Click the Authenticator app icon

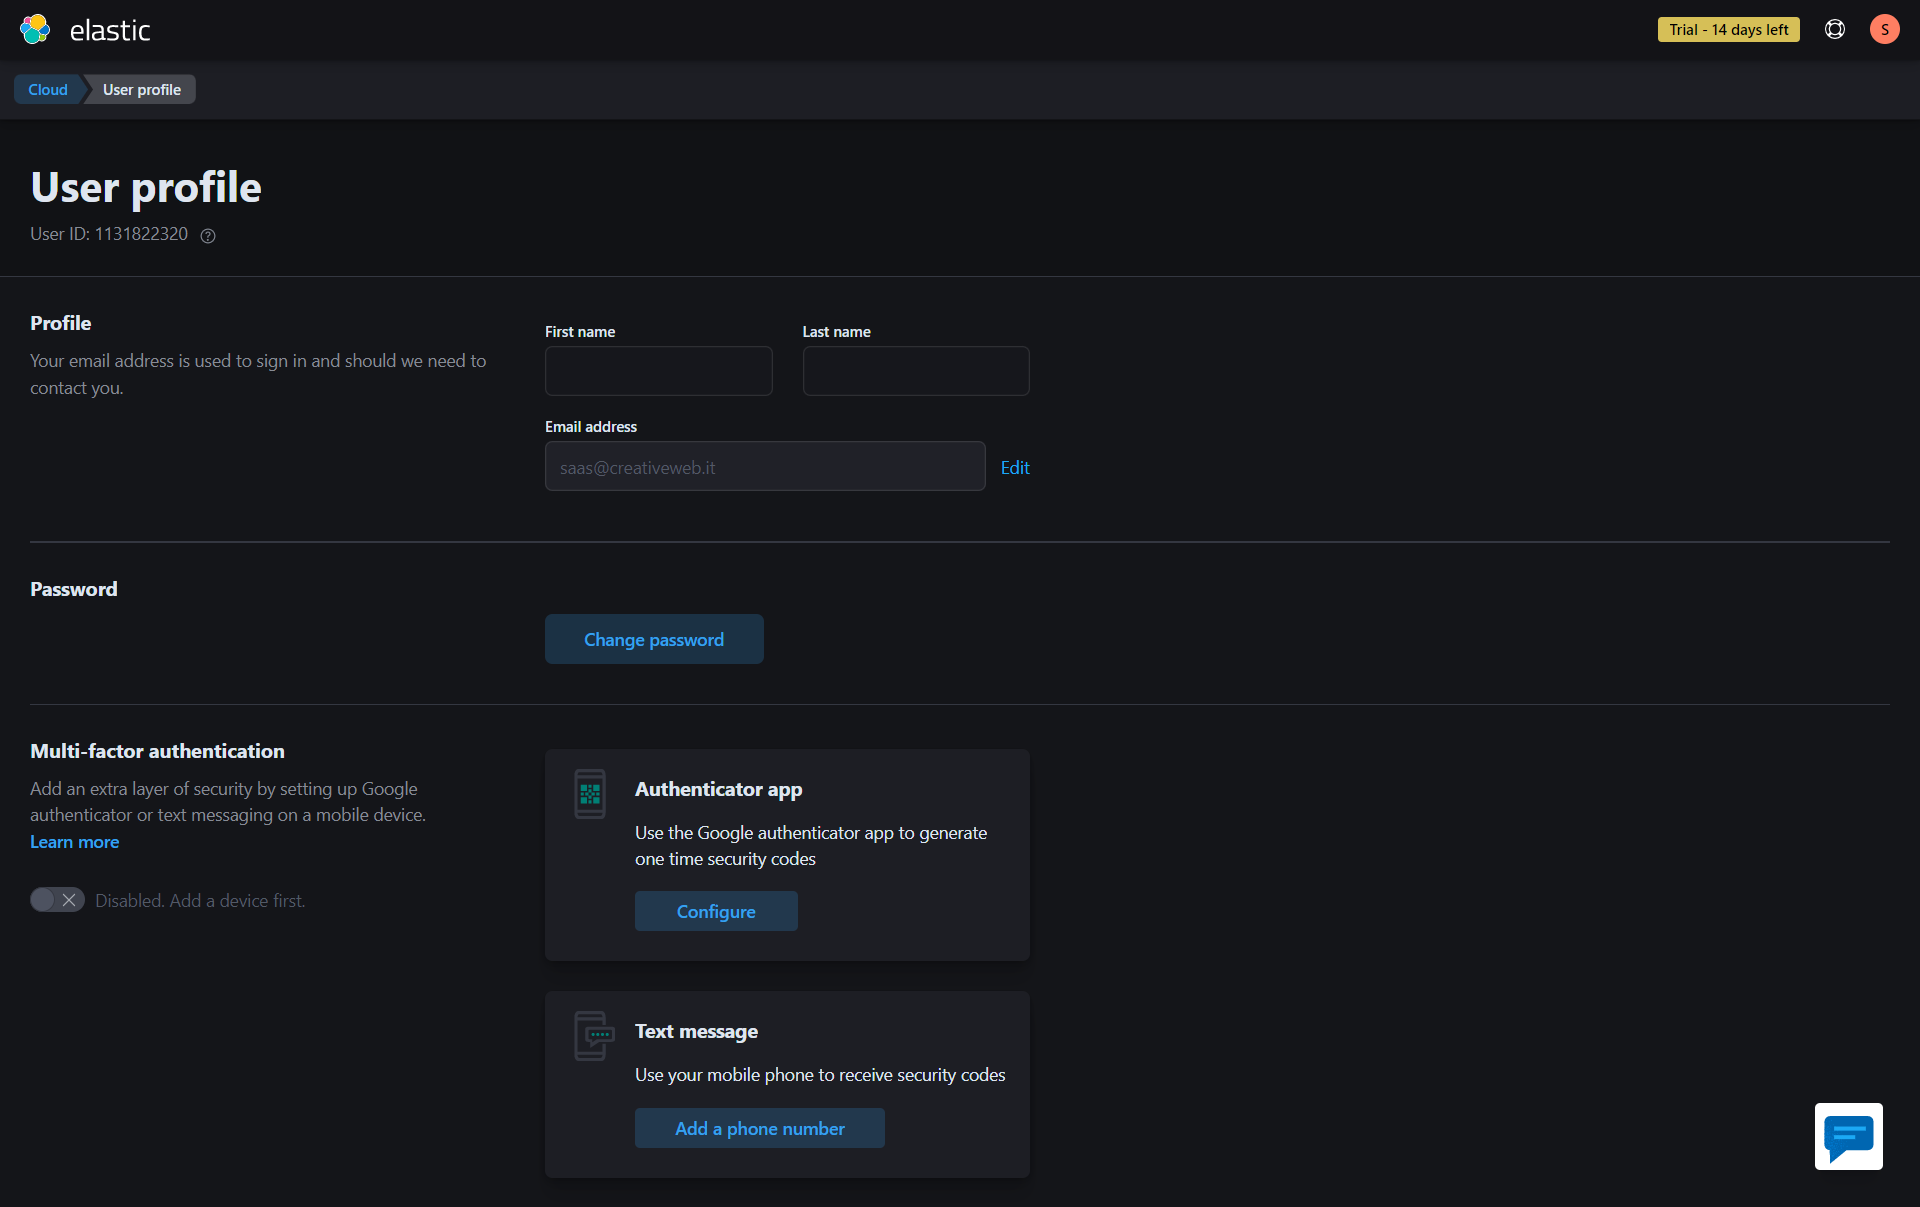pyautogui.click(x=589, y=794)
